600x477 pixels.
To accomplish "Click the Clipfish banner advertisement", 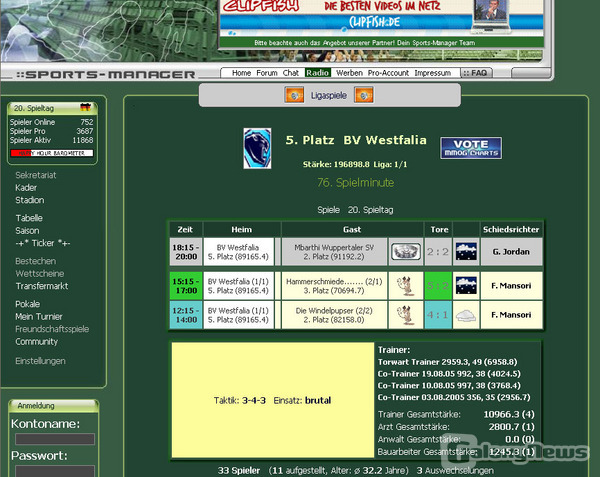I will (385, 18).
